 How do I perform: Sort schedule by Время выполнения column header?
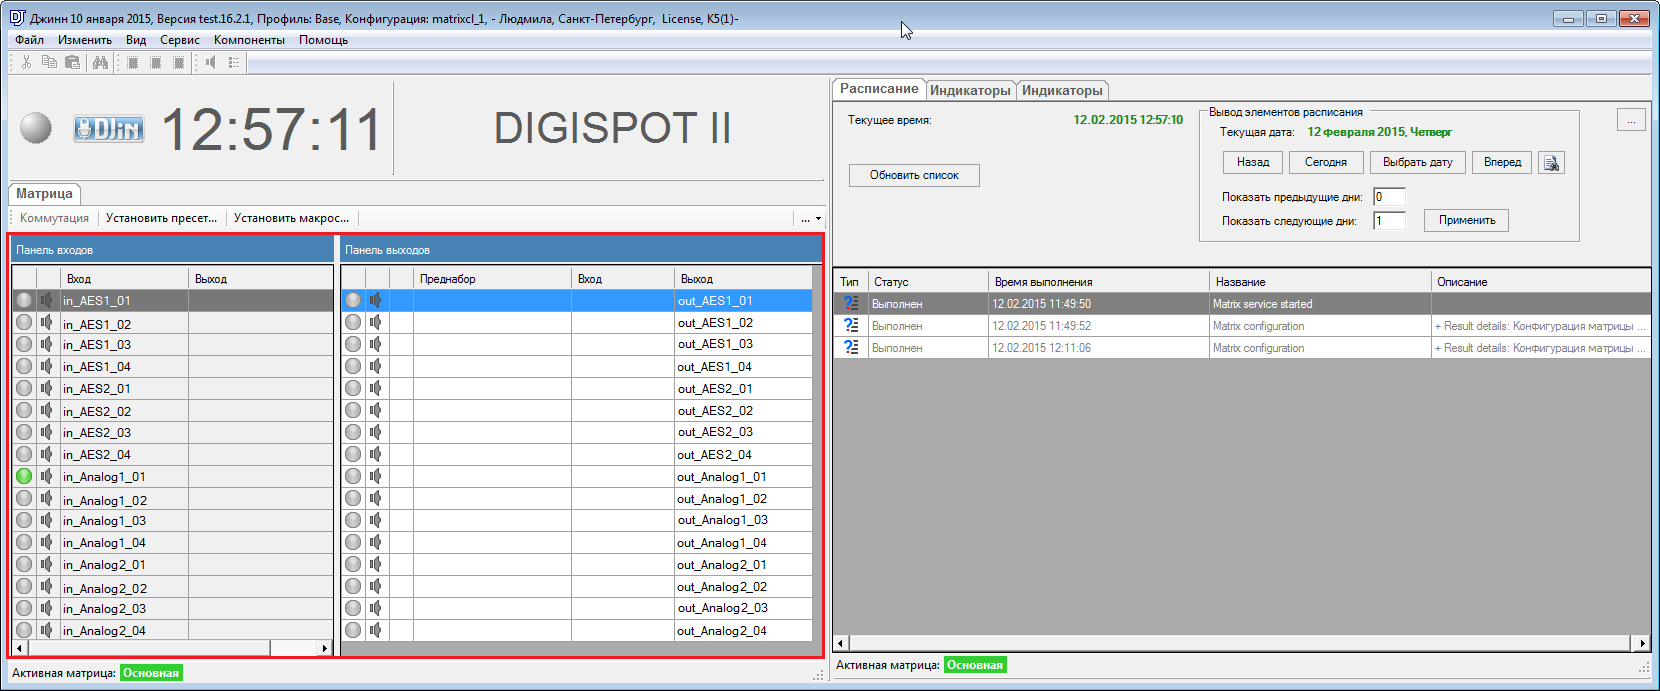pyautogui.click(x=1098, y=282)
